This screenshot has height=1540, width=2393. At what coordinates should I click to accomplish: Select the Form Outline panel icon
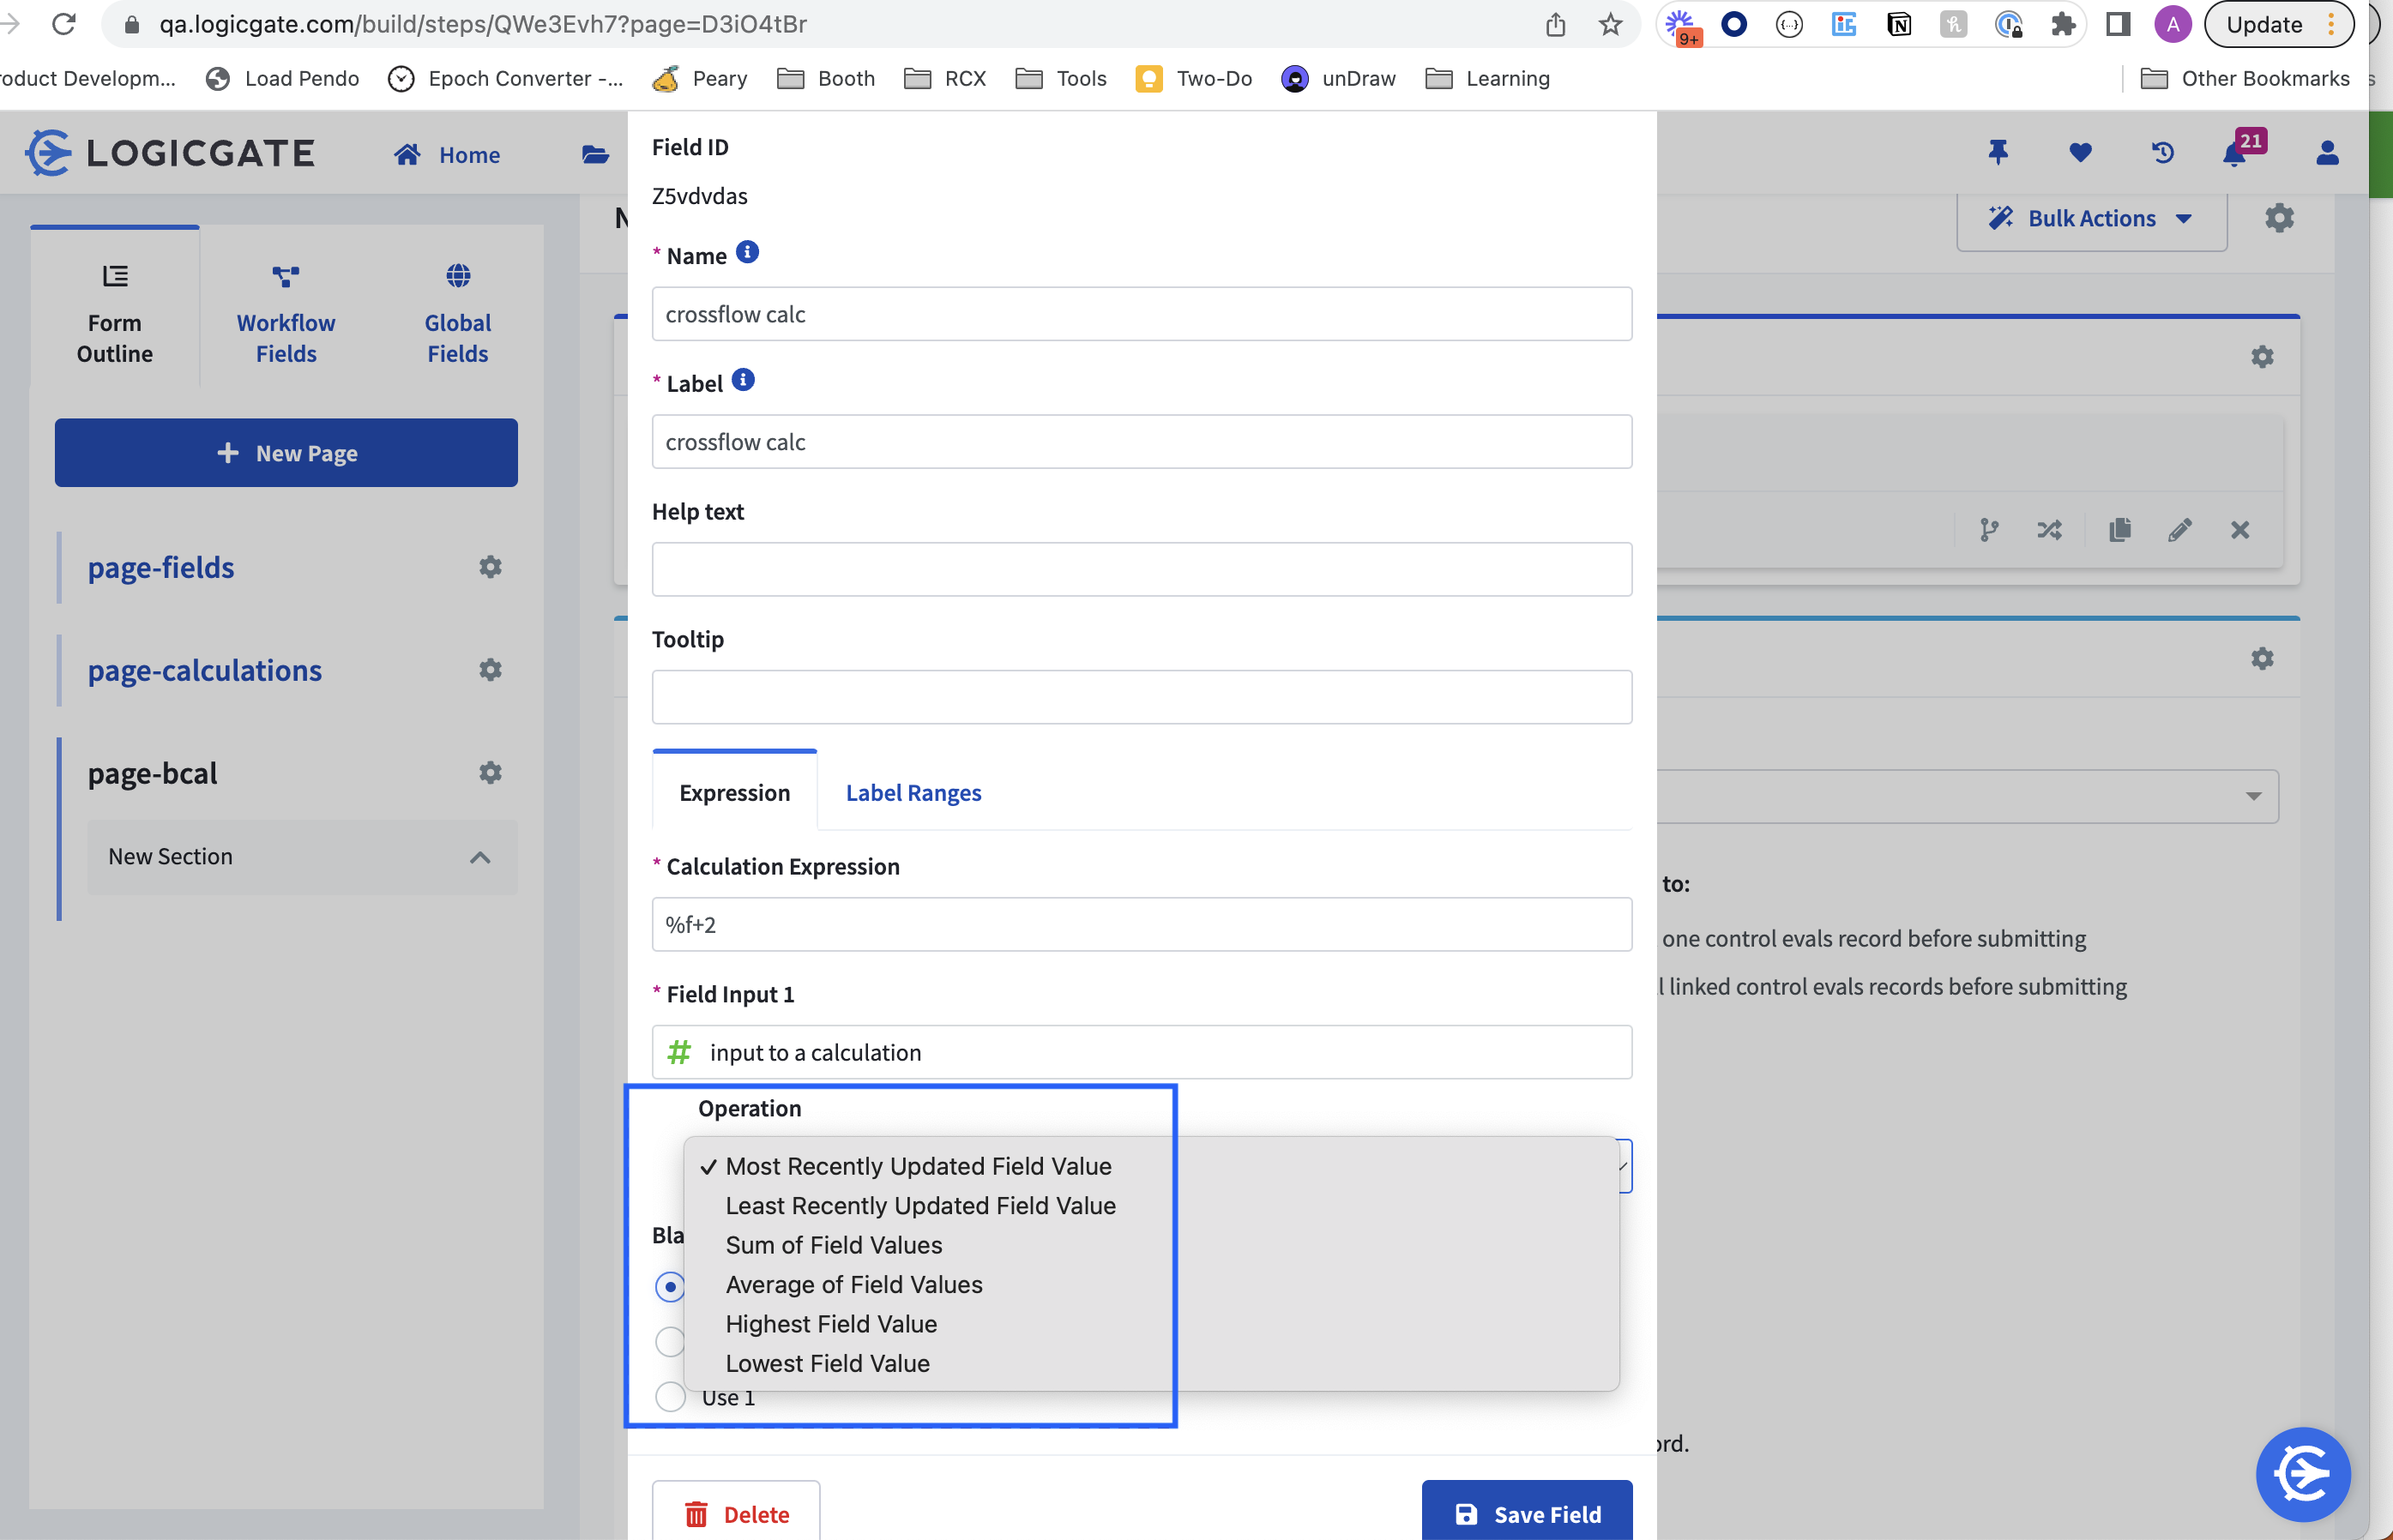pos(114,310)
